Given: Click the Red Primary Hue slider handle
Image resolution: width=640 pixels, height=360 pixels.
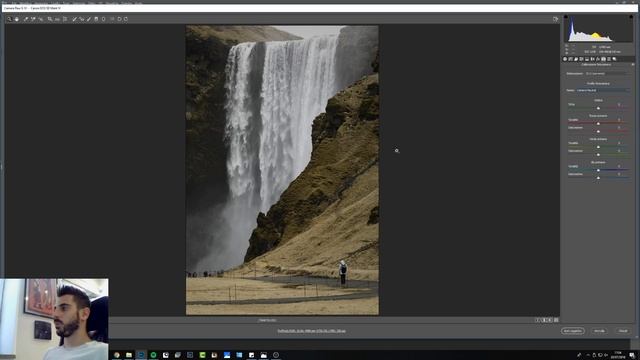Looking at the screenshot, I should point(598,124).
